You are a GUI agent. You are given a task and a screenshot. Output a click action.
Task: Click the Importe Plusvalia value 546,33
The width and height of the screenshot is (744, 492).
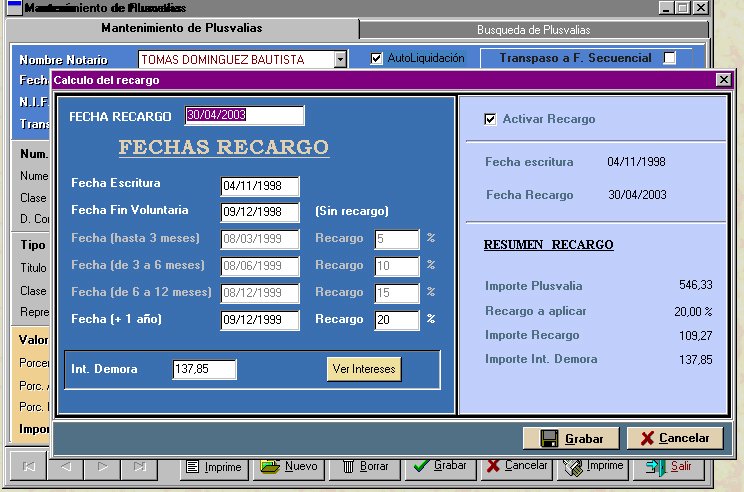pos(696,285)
